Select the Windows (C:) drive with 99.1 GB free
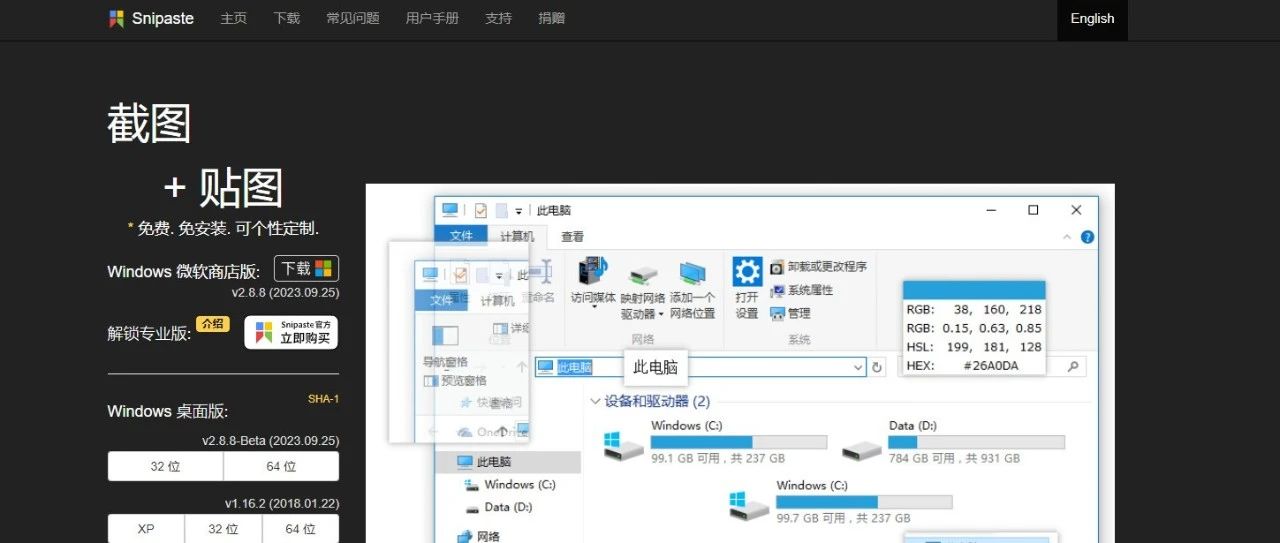1280x543 pixels. (716, 441)
